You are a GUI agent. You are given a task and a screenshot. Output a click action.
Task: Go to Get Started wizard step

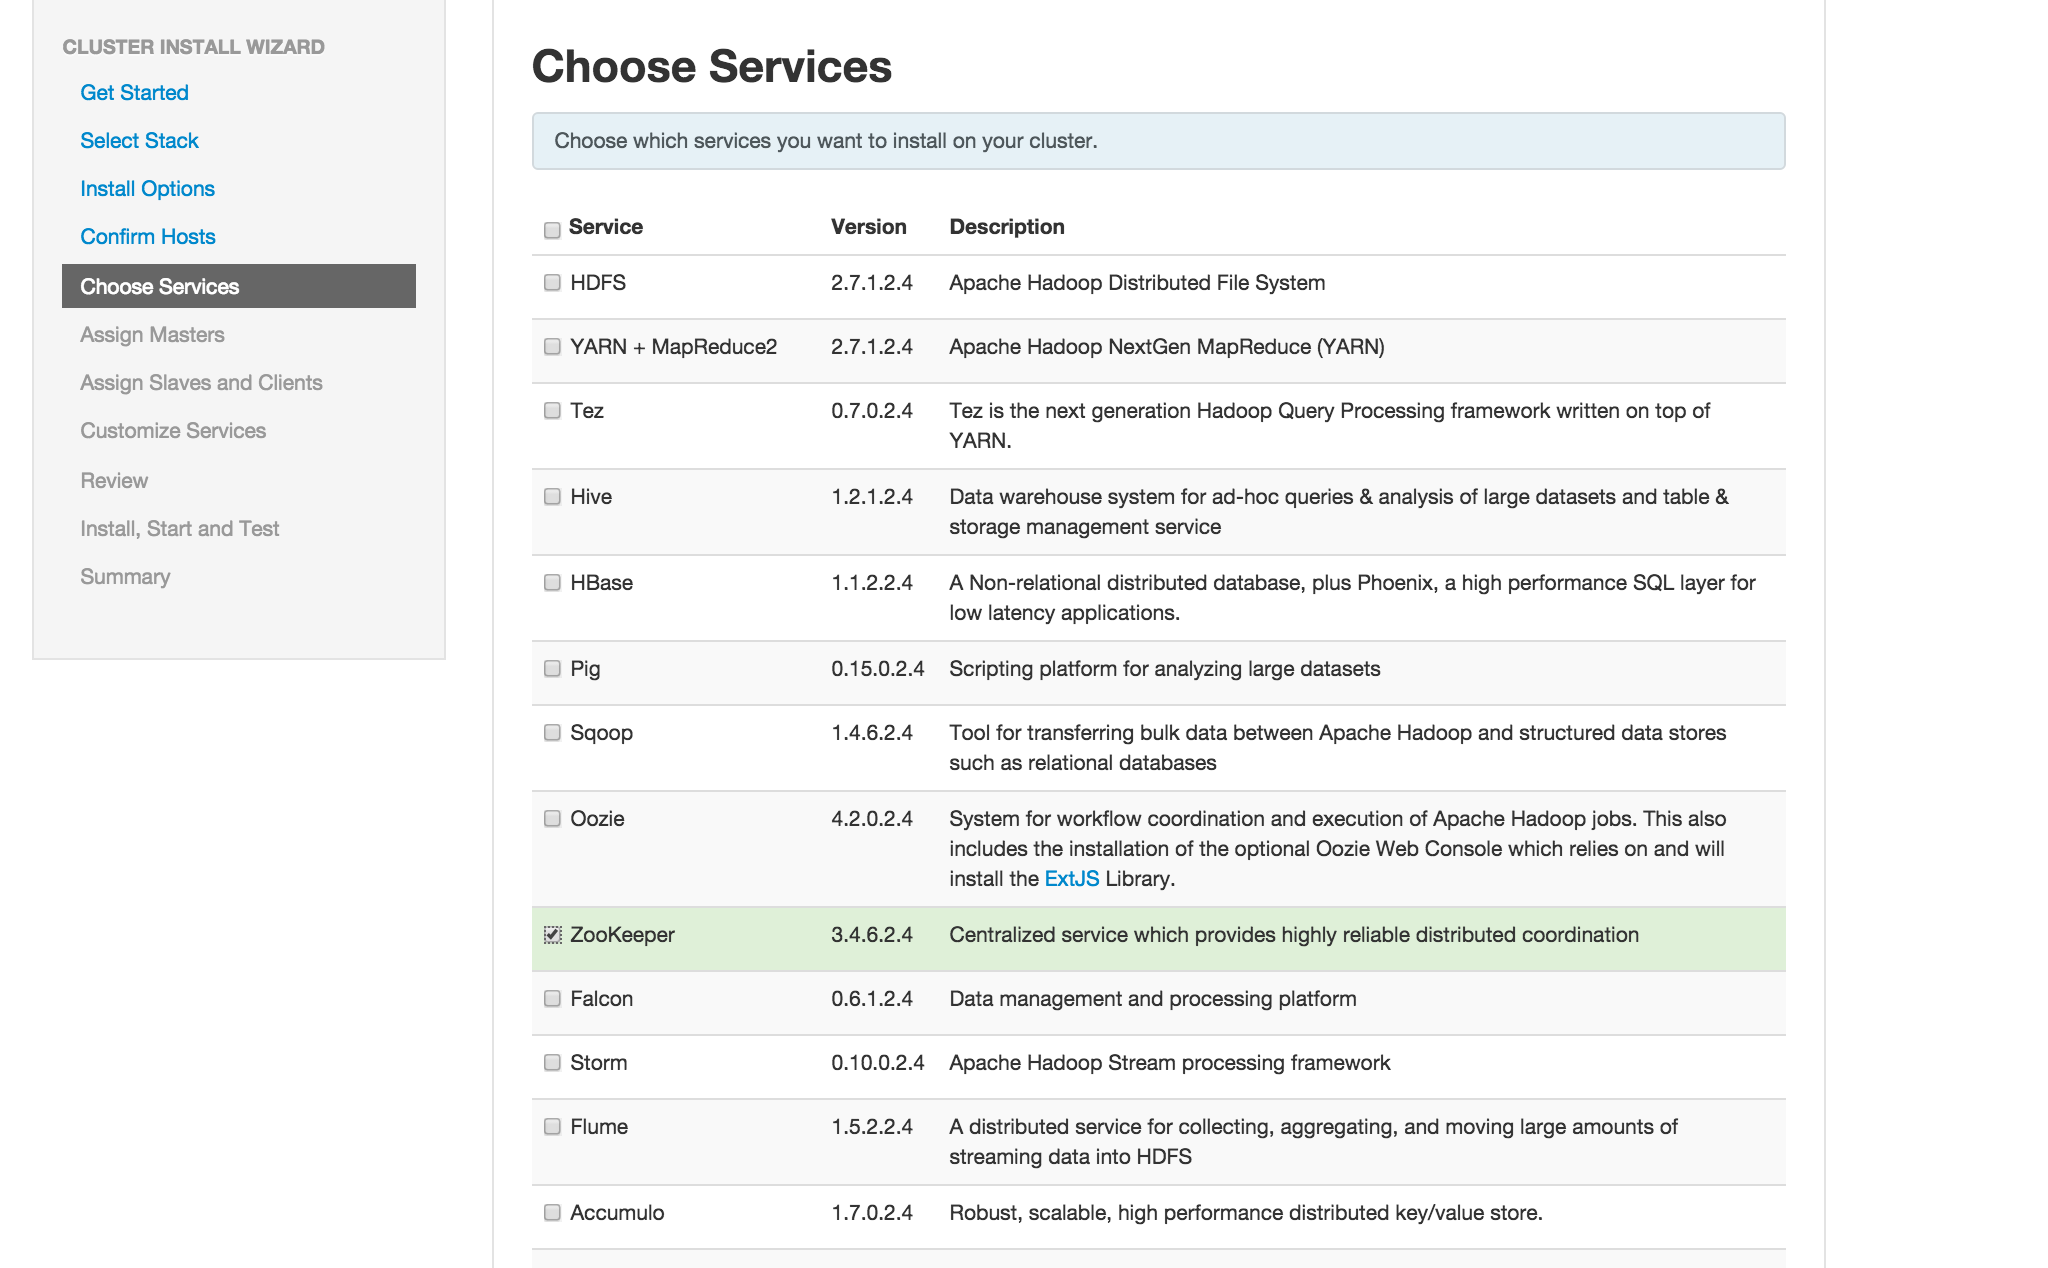coord(134,93)
